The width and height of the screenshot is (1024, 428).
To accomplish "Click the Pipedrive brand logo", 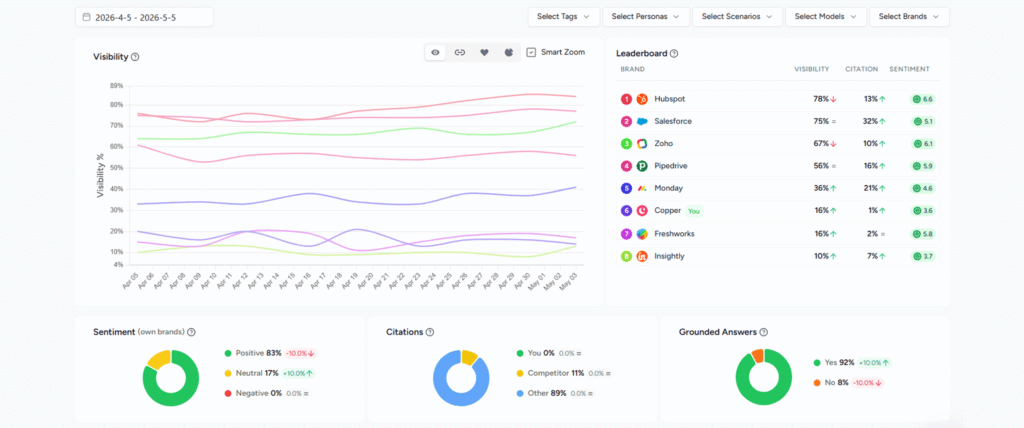I will coord(642,166).
